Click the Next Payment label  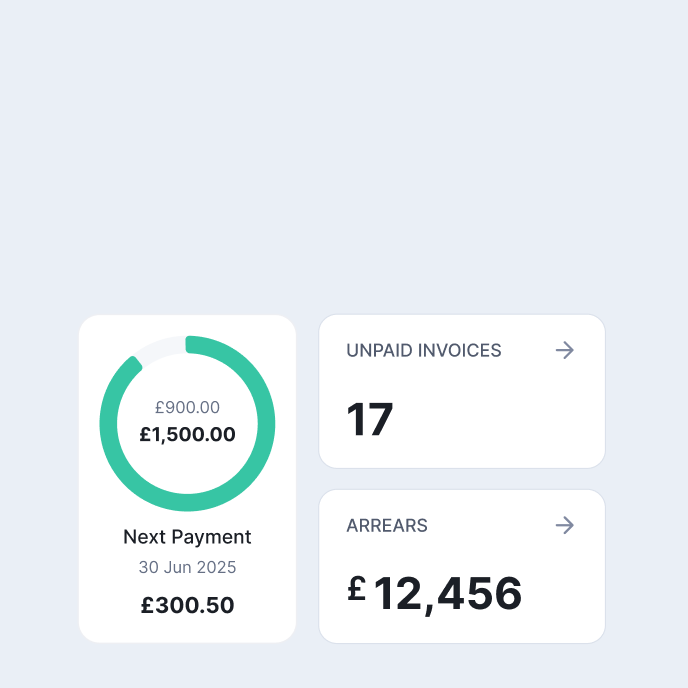(187, 537)
